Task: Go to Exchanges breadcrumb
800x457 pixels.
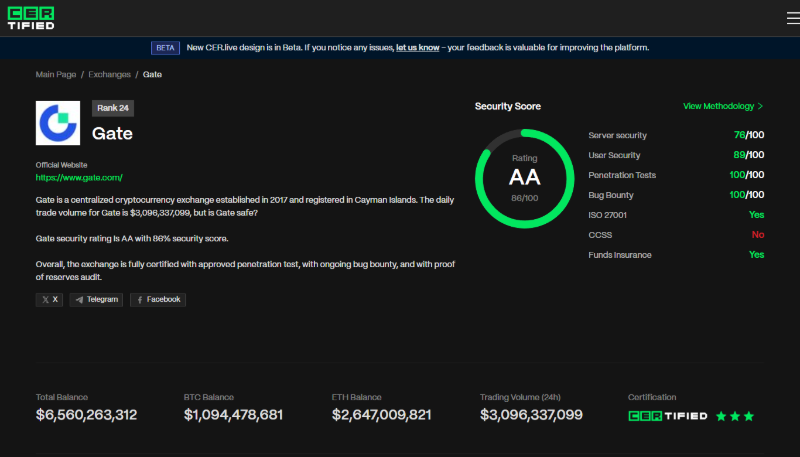Action: point(109,74)
